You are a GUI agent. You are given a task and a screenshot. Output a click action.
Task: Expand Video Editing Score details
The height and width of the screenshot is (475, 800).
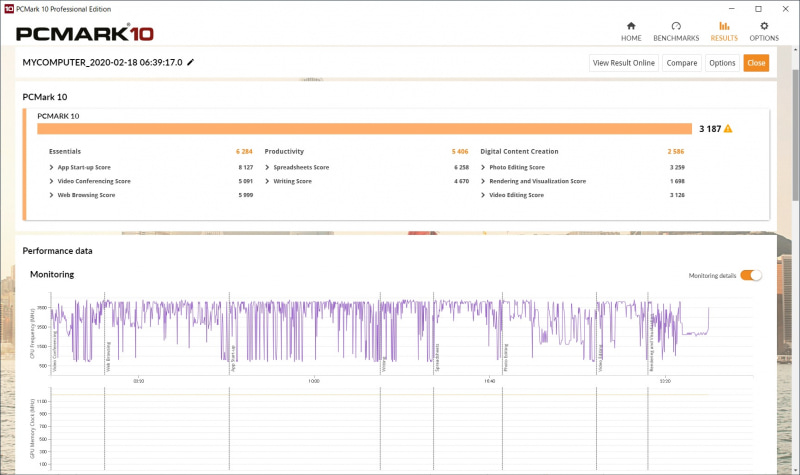pyautogui.click(x=483, y=195)
